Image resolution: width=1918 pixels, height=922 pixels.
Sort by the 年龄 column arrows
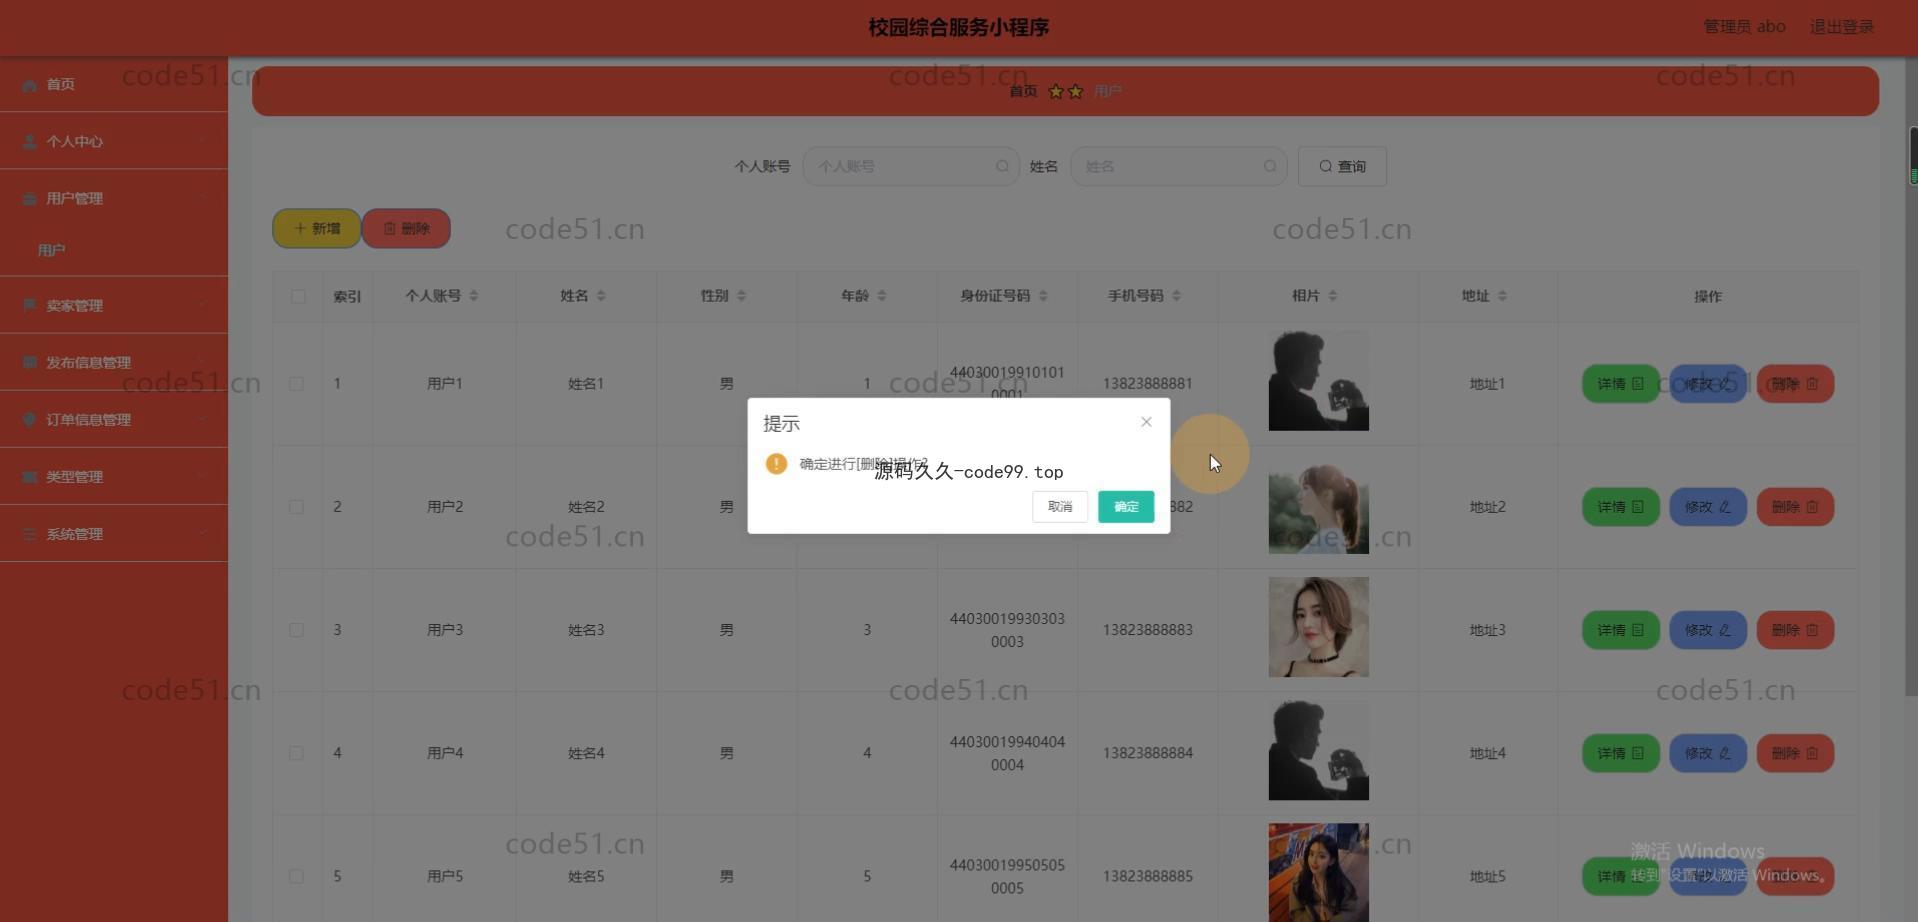click(881, 296)
